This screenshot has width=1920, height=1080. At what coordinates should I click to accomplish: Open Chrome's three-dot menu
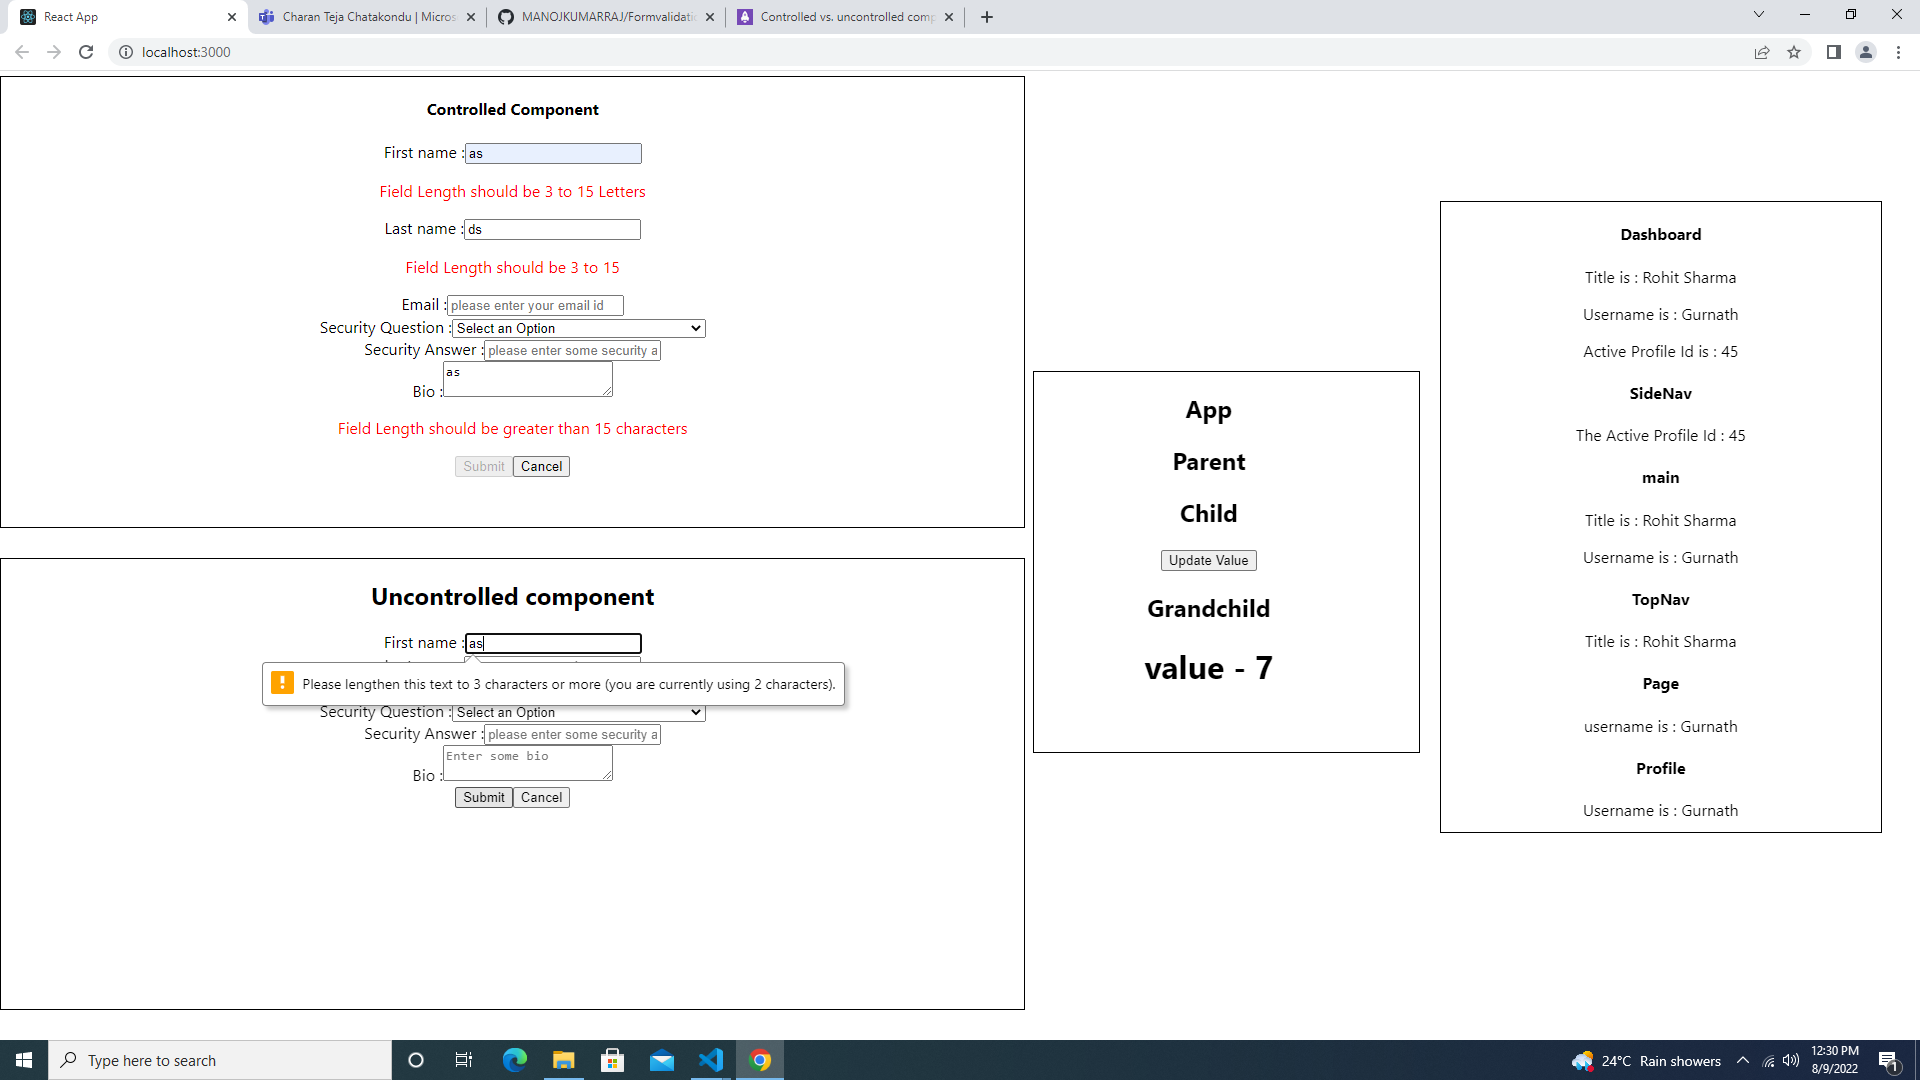tap(1899, 52)
